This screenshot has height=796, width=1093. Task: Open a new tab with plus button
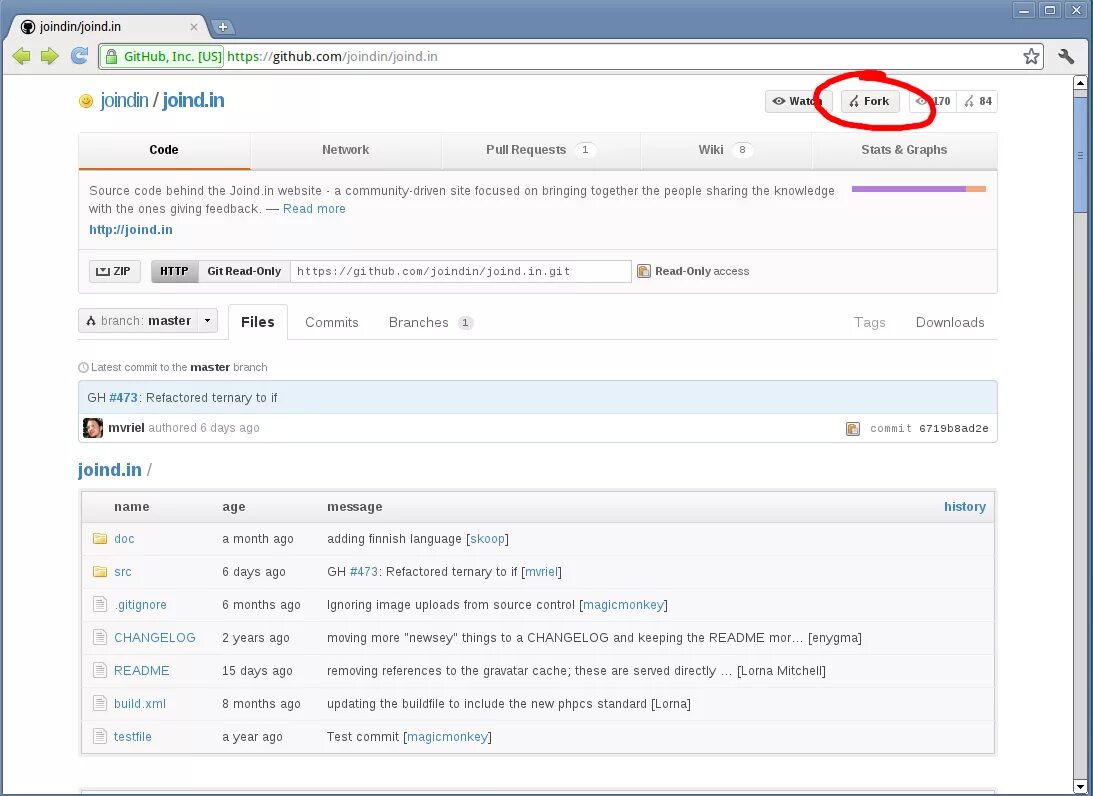[222, 27]
